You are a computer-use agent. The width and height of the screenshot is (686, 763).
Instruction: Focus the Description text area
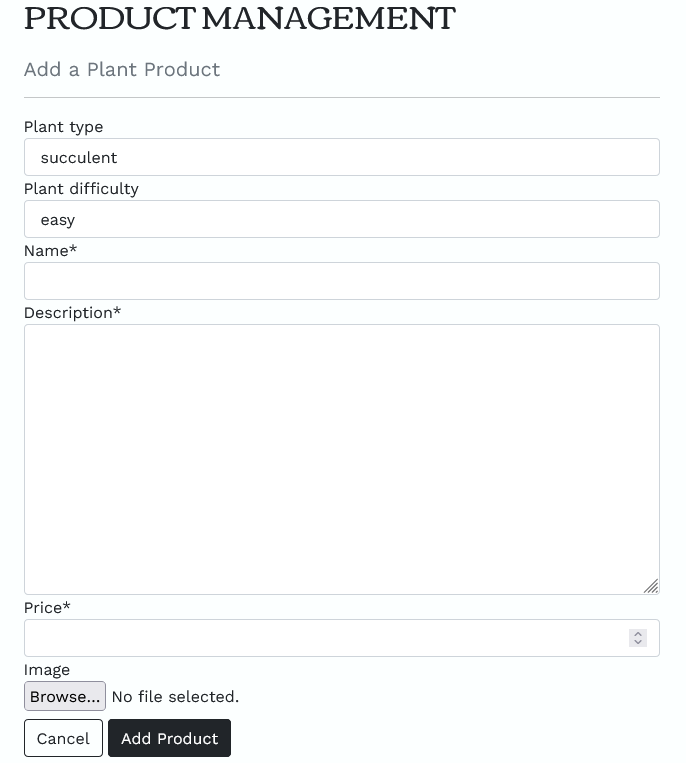[x=341, y=459]
